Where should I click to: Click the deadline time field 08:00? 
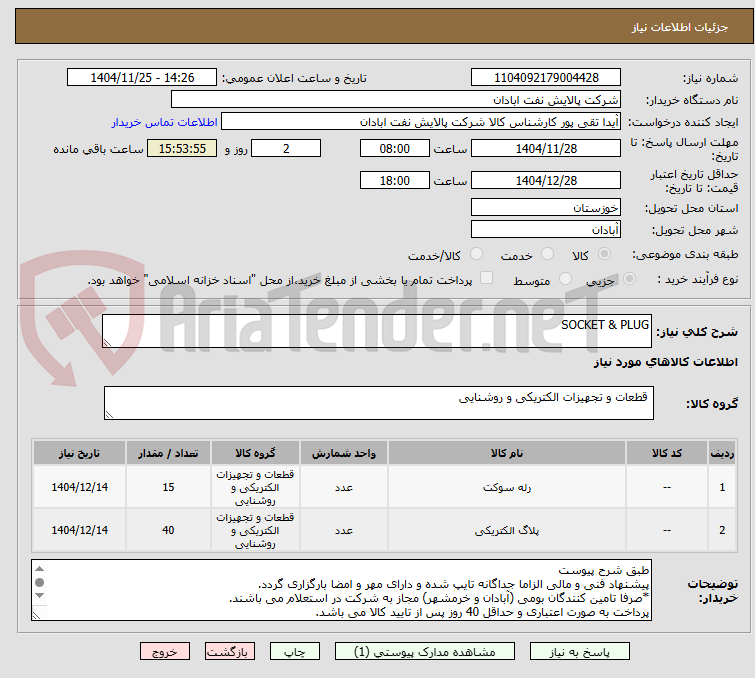tap(394, 148)
